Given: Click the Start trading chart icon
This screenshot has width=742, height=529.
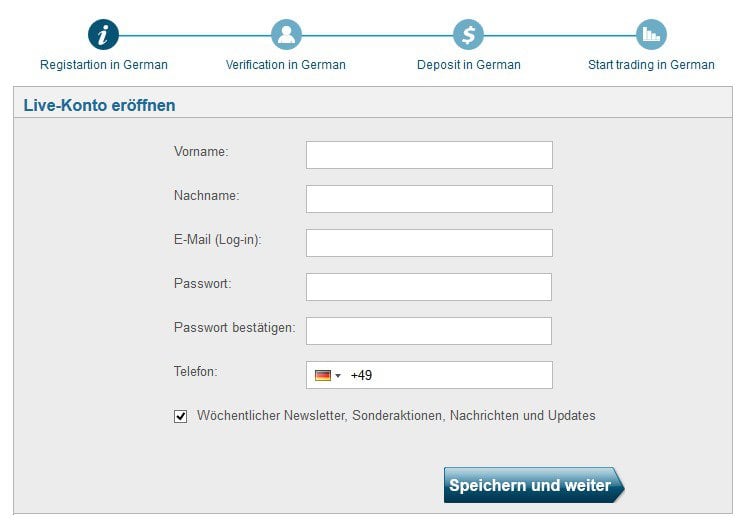Looking at the screenshot, I should tap(651, 35).
